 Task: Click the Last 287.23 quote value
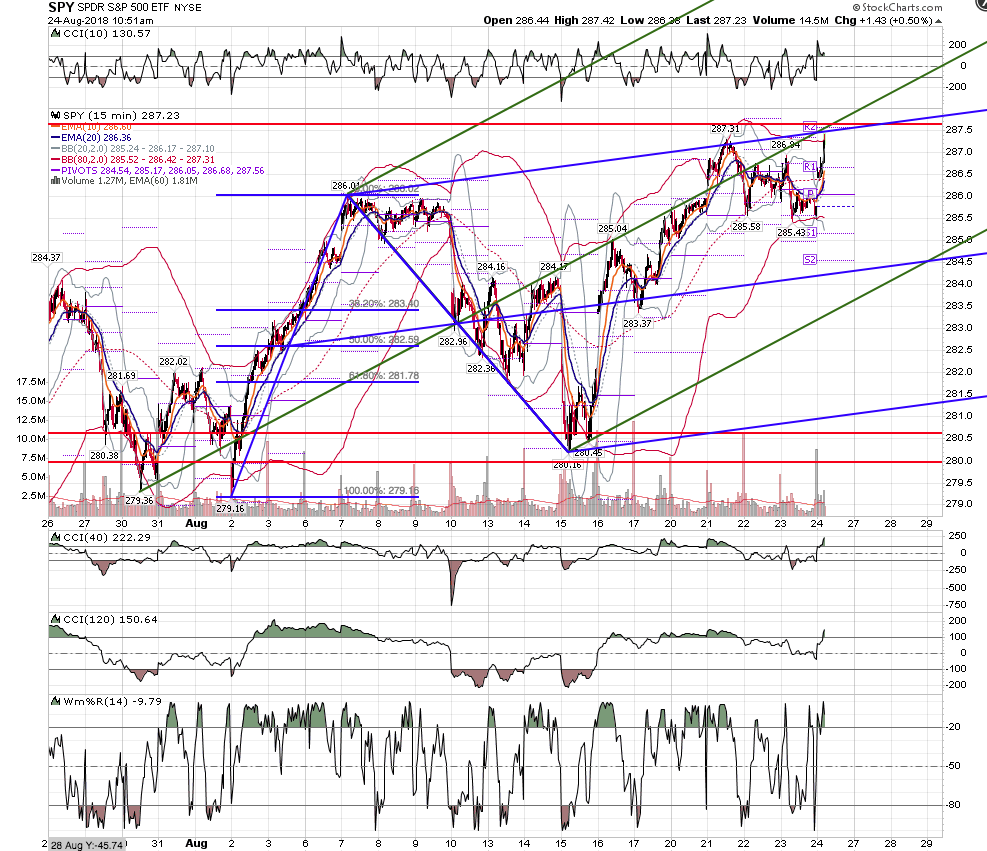[x=716, y=21]
